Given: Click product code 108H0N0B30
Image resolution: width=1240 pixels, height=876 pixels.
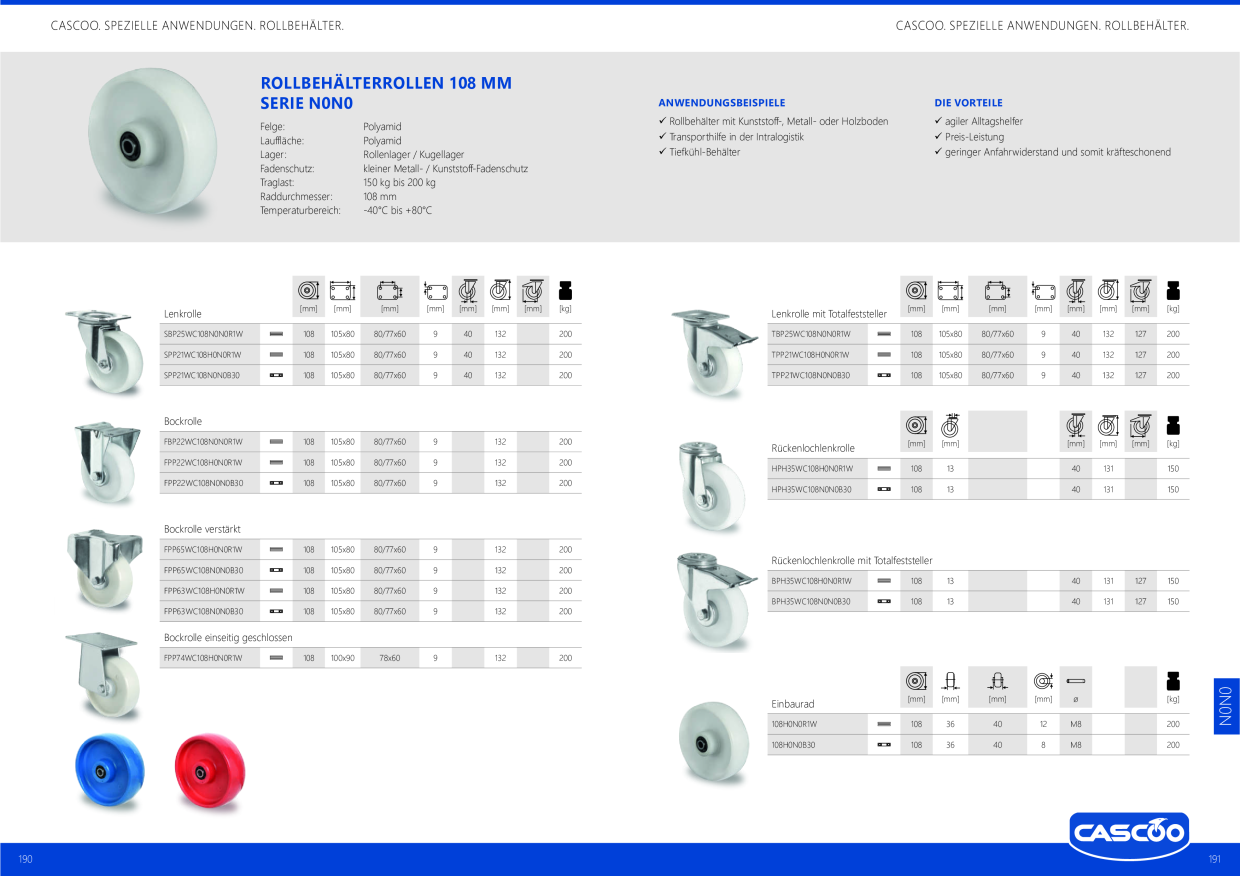Looking at the screenshot, I should coord(794,744).
